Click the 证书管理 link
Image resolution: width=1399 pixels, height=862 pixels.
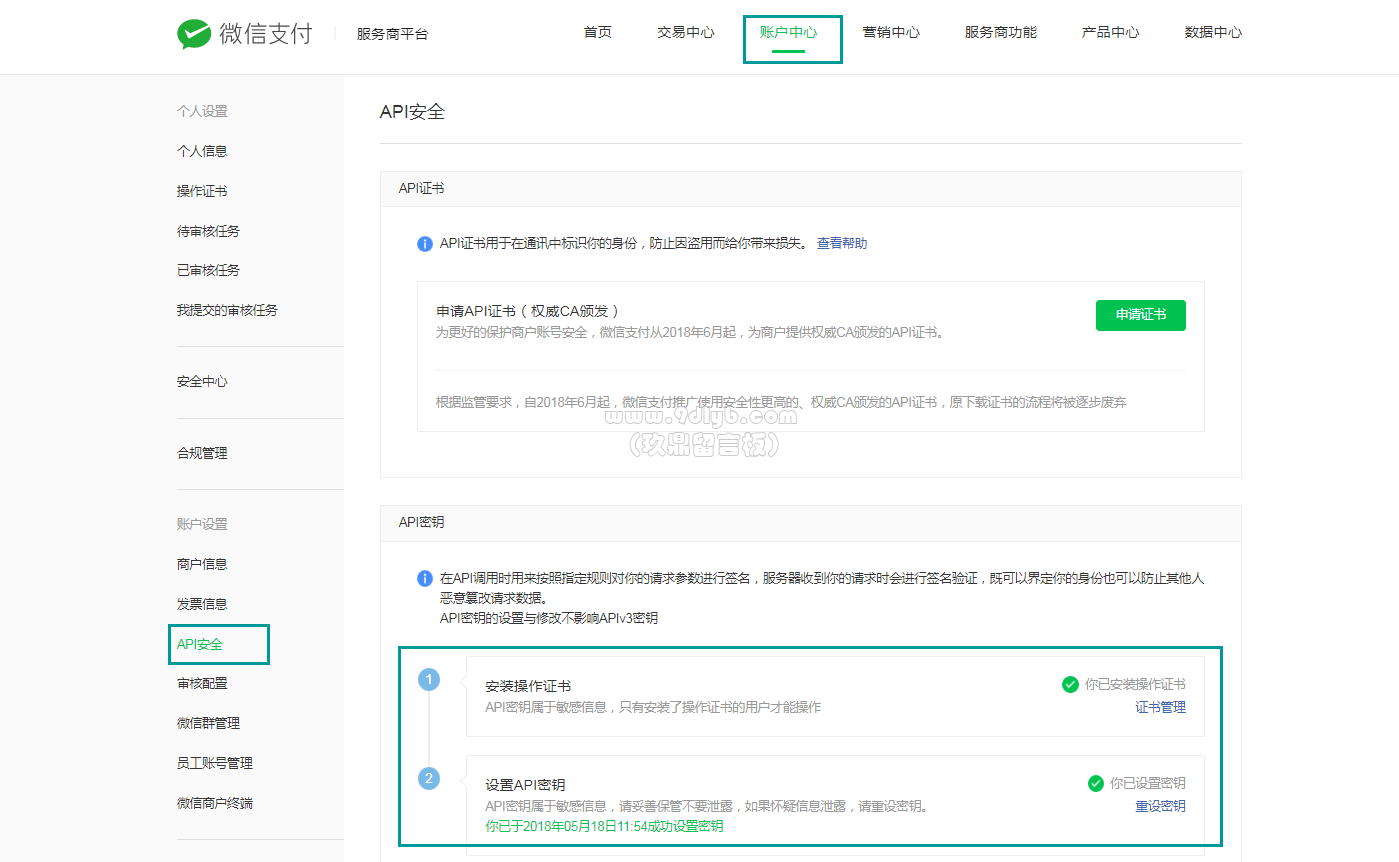click(x=1160, y=708)
